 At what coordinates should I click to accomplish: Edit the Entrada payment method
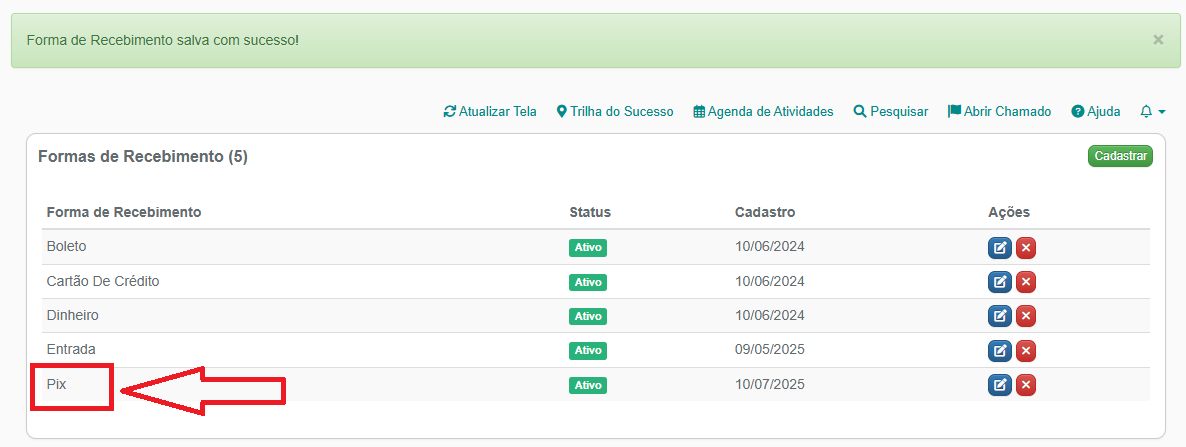click(x=999, y=351)
